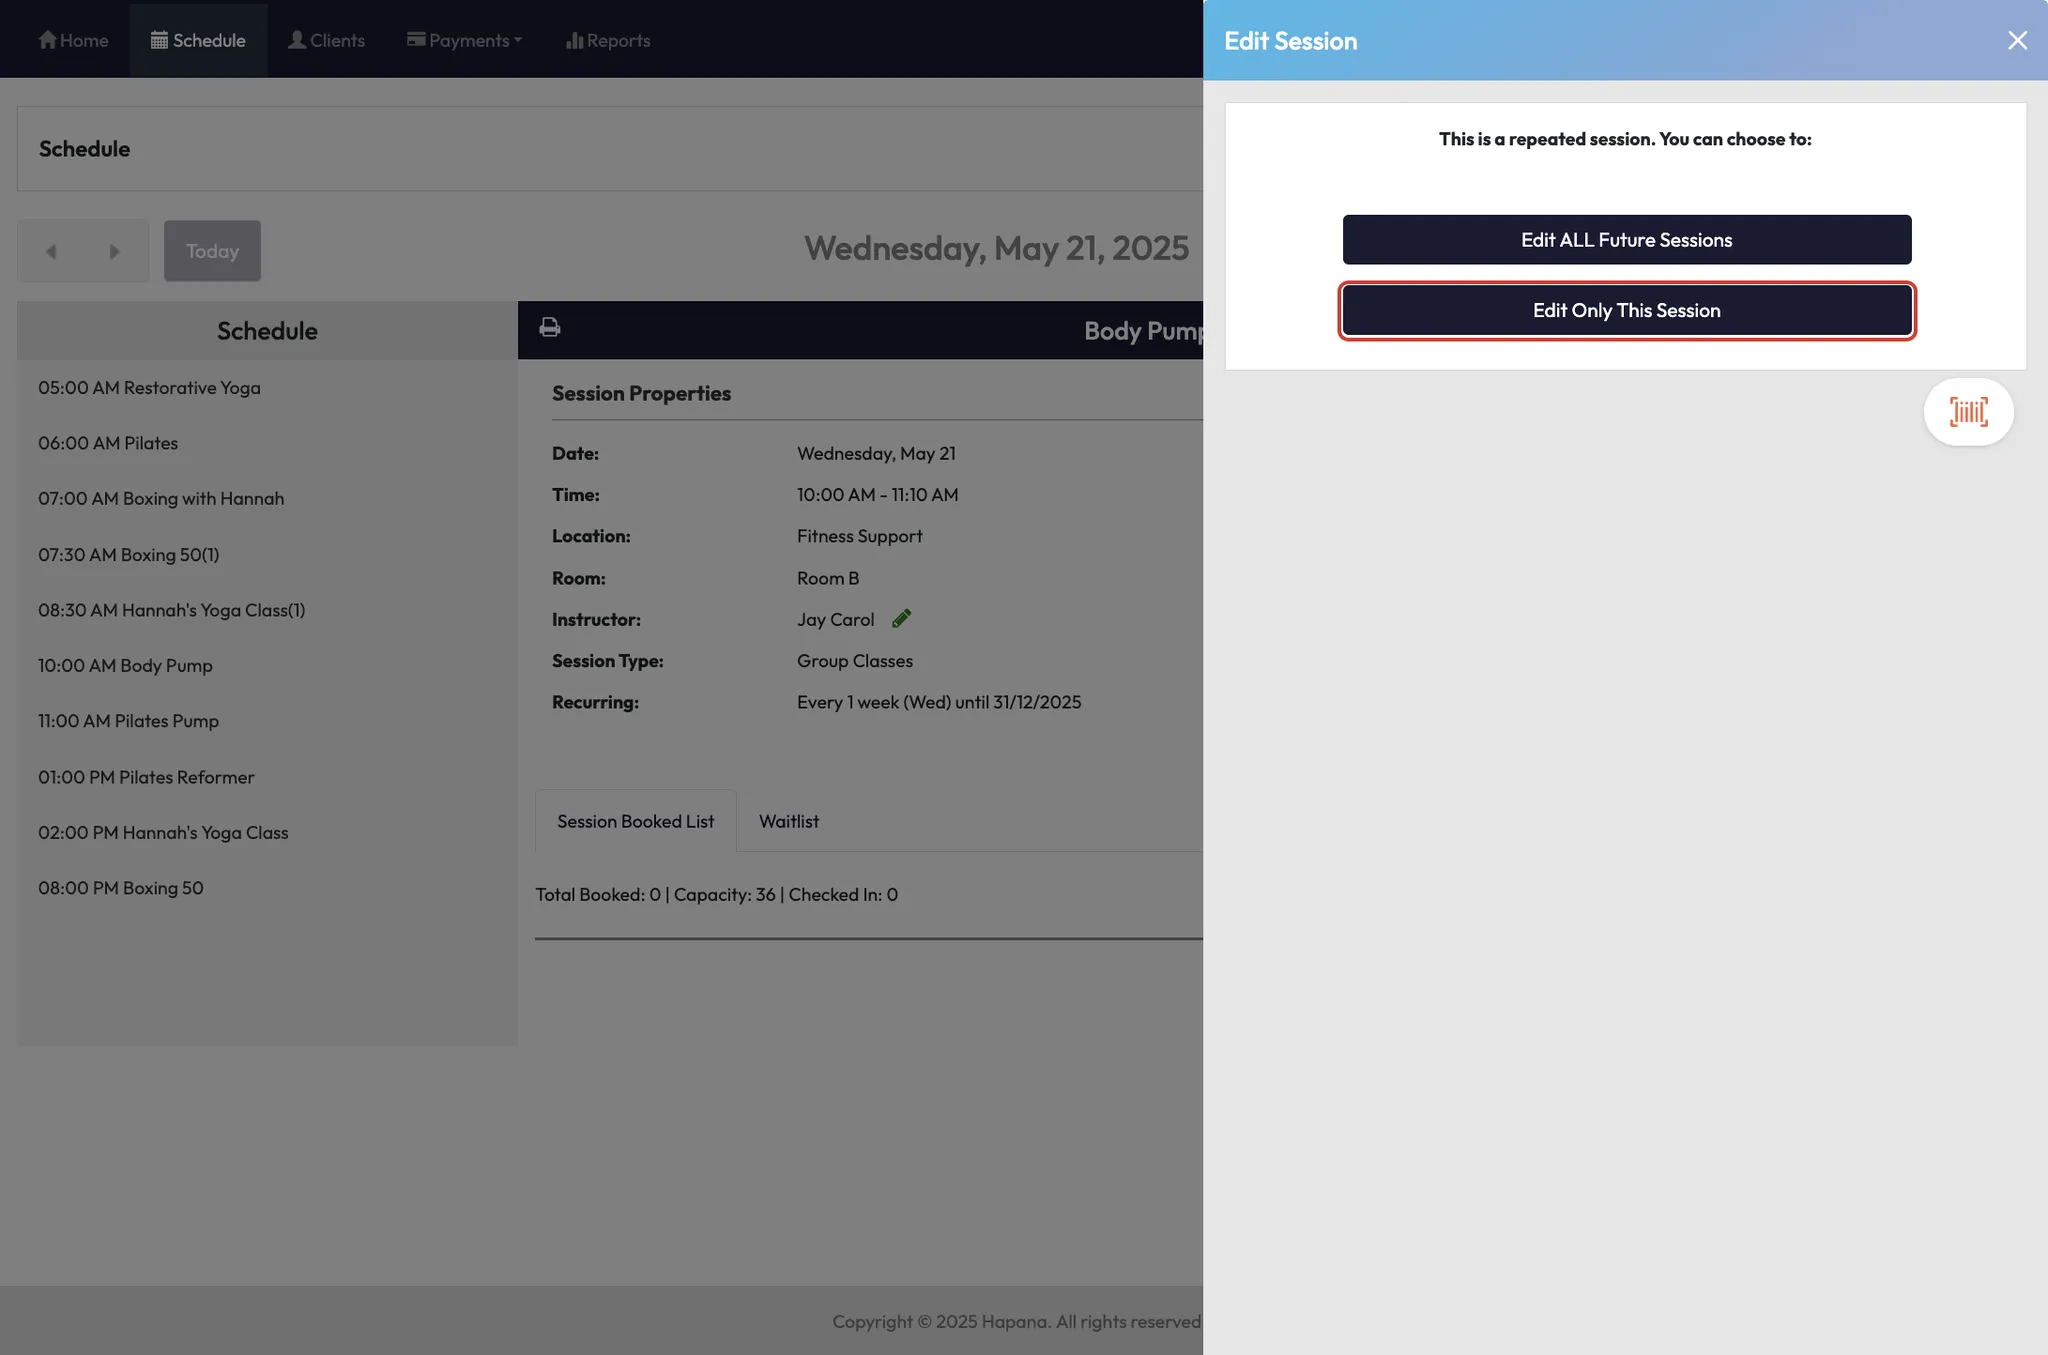
Task: Switch to the Waitlist tab
Action: (x=788, y=821)
